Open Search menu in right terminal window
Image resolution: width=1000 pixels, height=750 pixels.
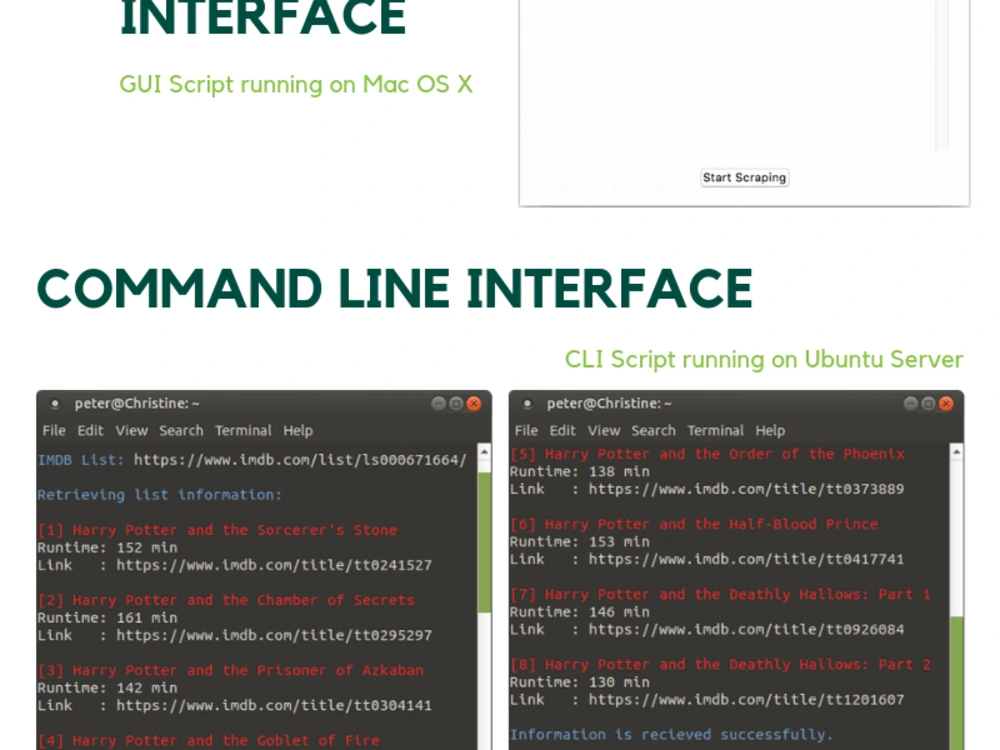click(653, 430)
